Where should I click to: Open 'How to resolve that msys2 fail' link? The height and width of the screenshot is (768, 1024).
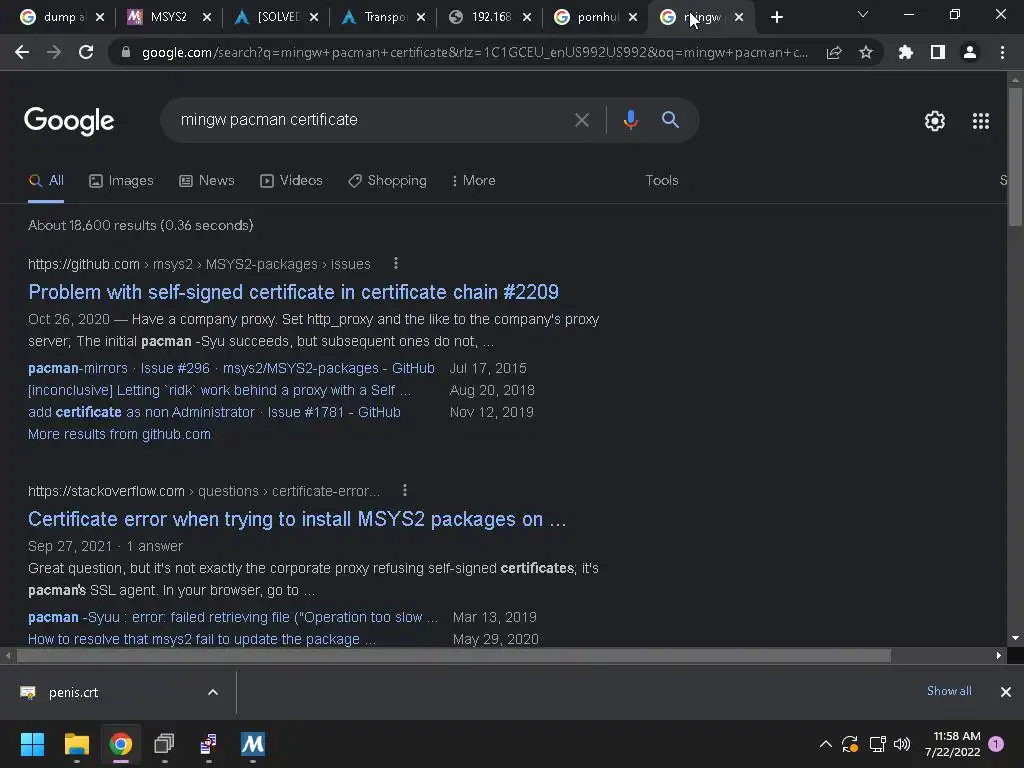pos(202,639)
